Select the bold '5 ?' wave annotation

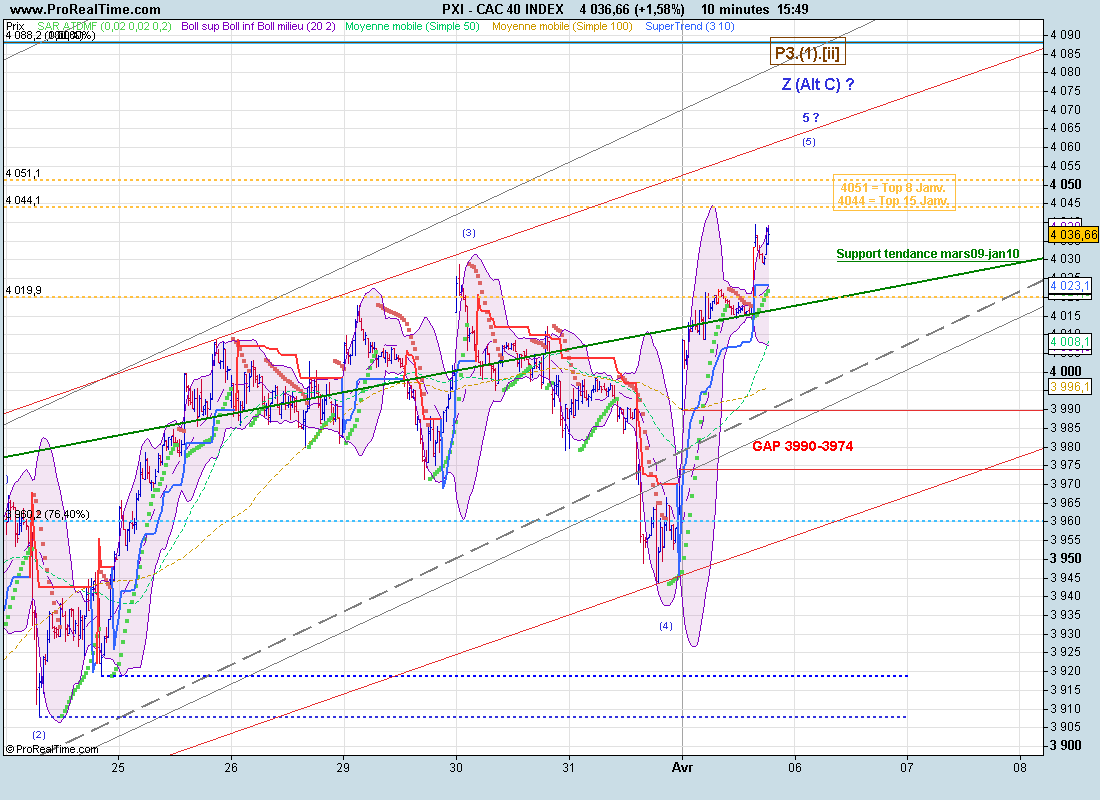coord(810,118)
